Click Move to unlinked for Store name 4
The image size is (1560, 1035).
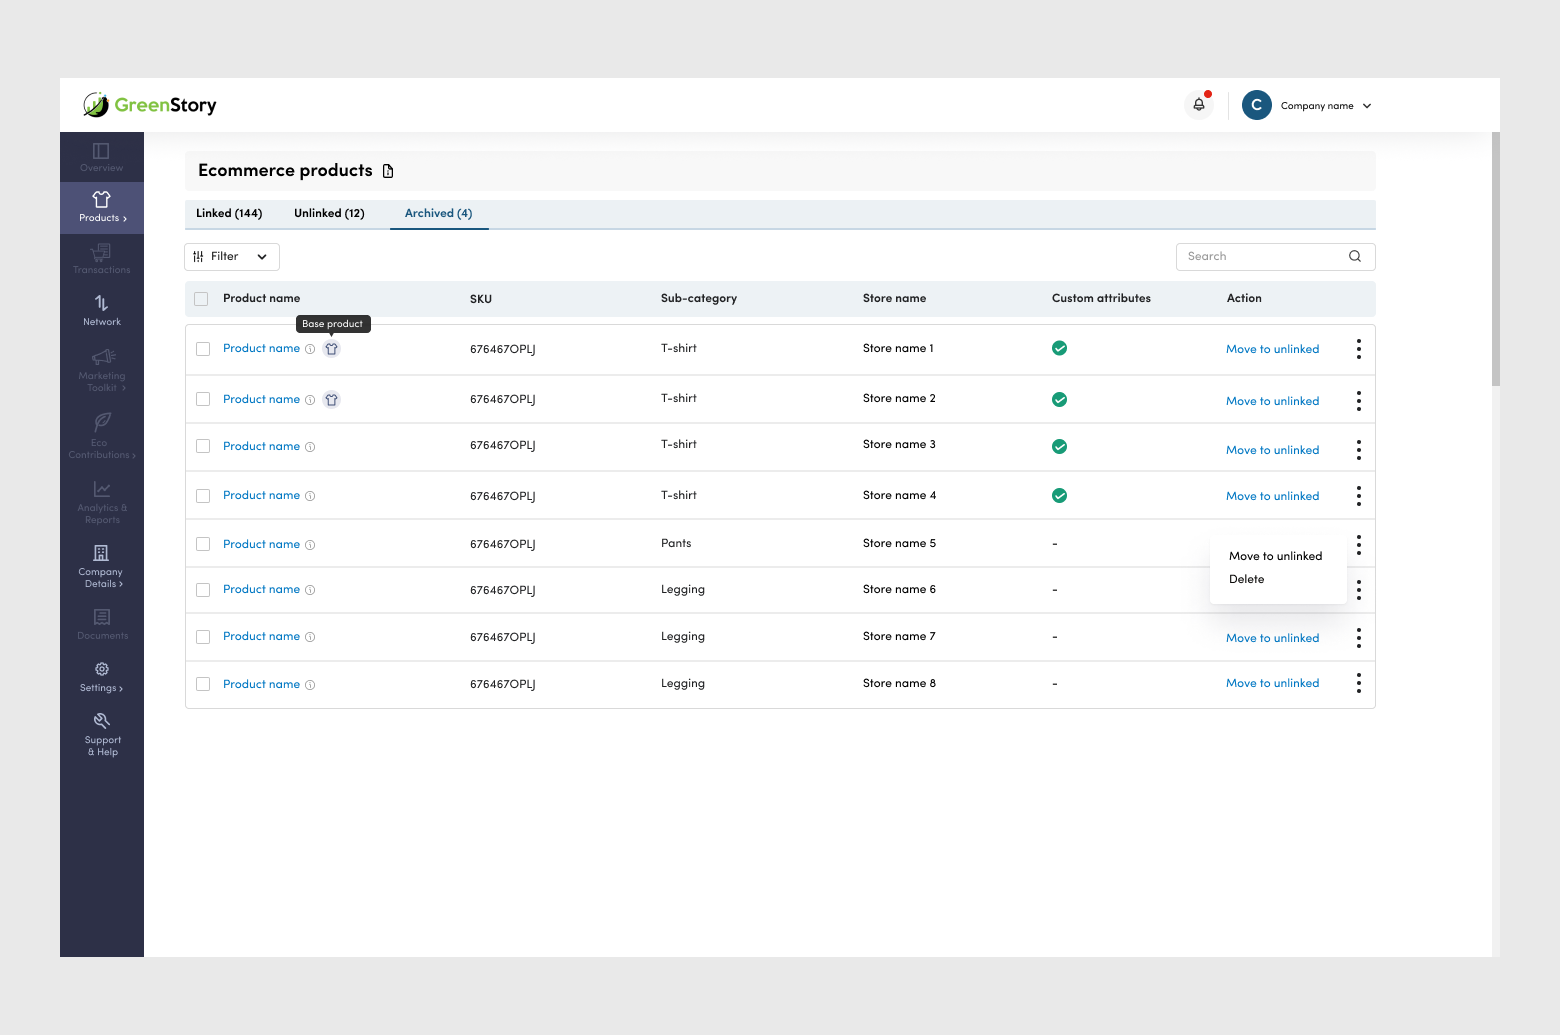pyautogui.click(x=1272, y=496)
